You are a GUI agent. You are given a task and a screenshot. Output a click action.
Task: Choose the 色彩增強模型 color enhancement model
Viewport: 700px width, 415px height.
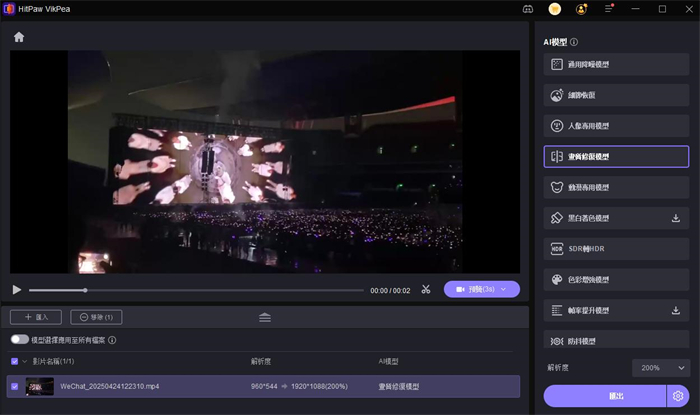[x=616, y=279]
